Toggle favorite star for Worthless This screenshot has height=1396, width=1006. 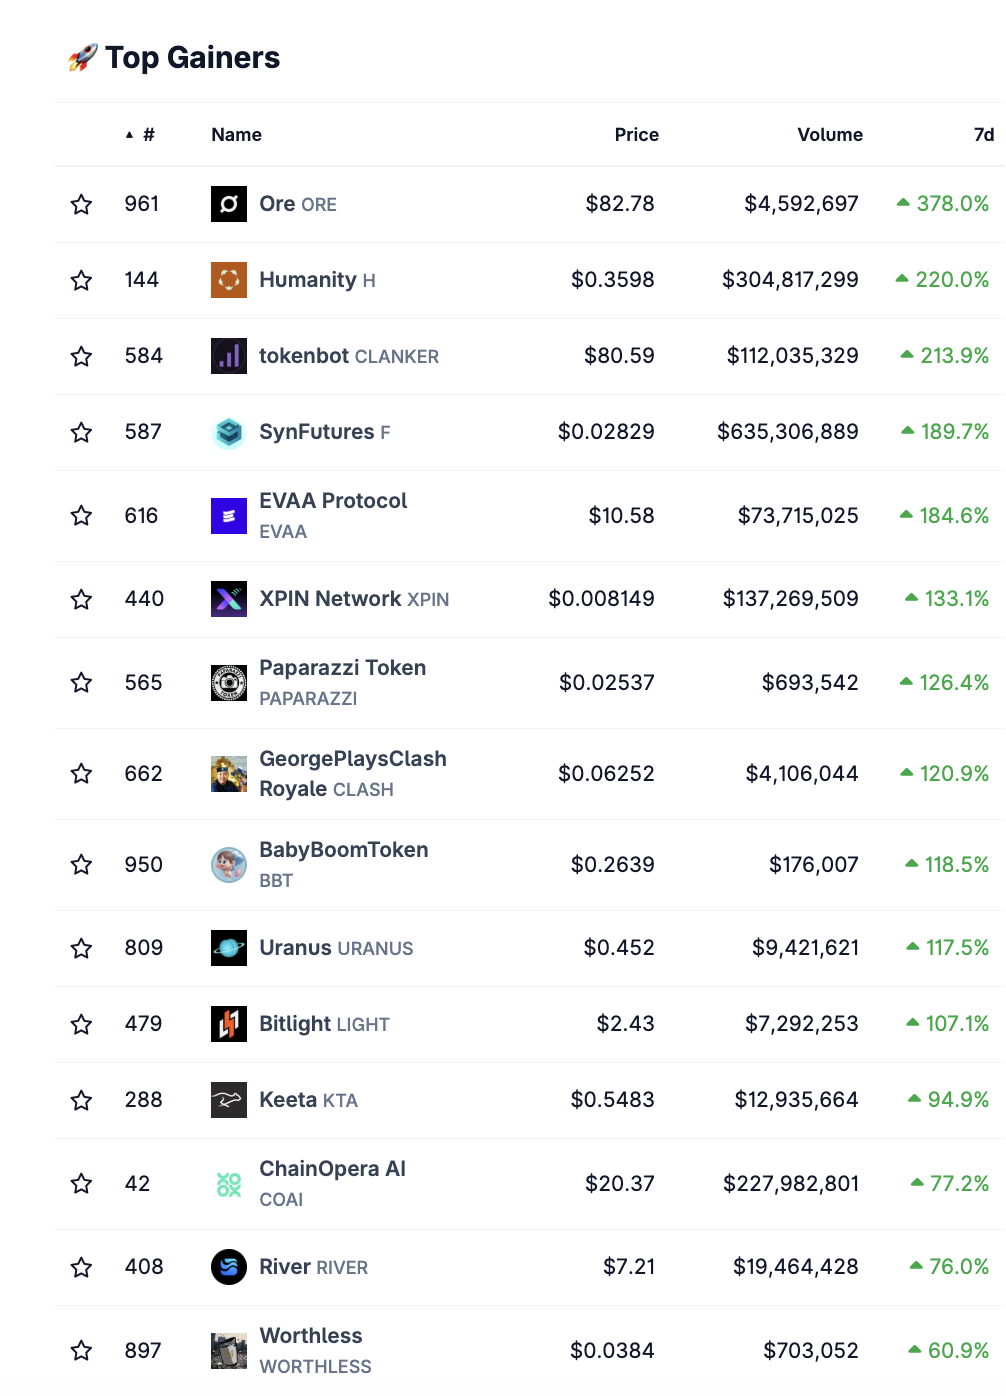click(x=82, y=1351)
